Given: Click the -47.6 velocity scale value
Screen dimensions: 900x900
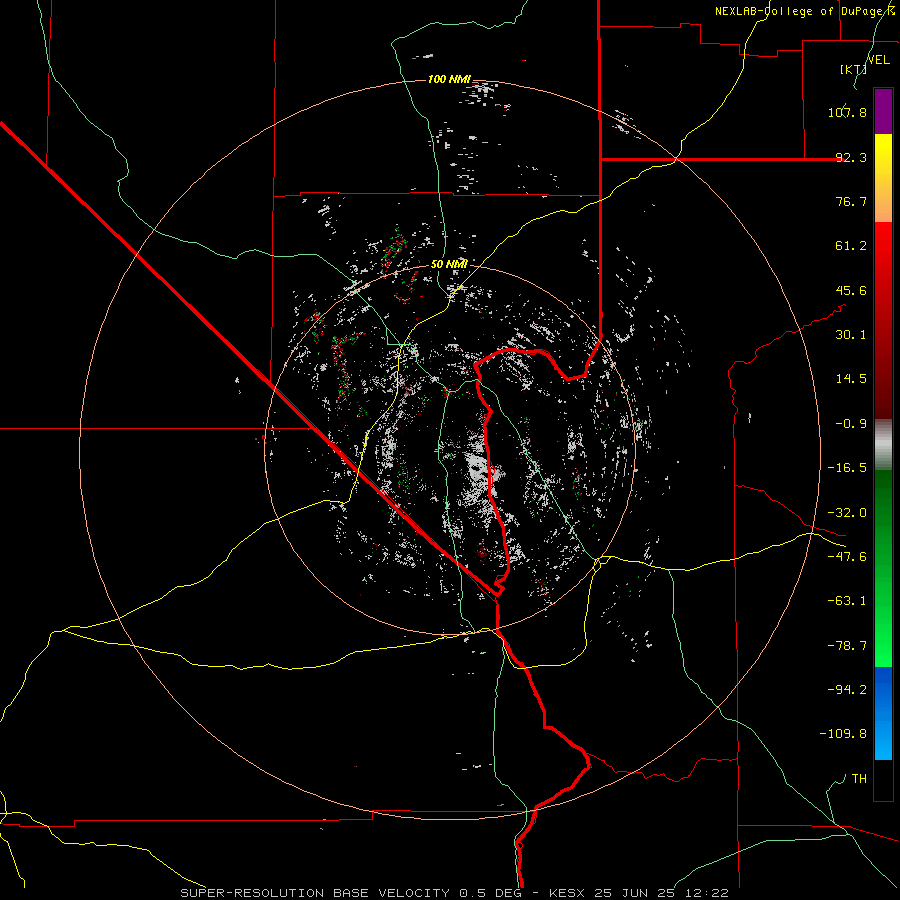Looking at the screenshot, I should (x=847, y=557).
